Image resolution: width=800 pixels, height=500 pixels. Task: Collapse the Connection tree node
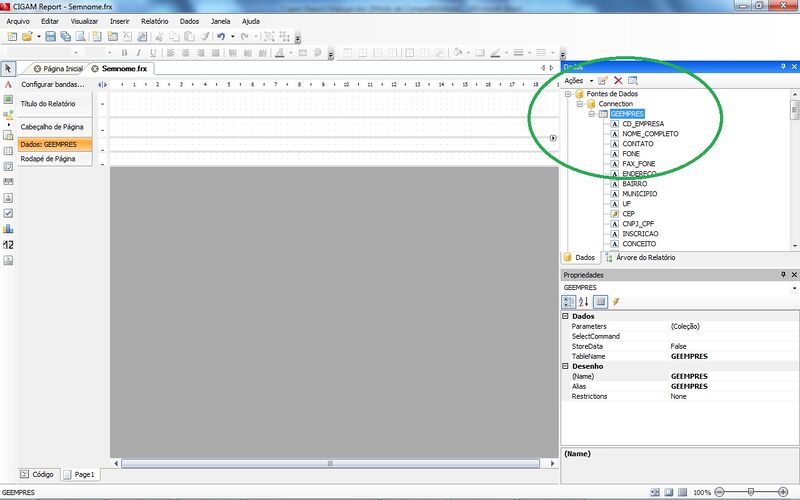[580, 104]
